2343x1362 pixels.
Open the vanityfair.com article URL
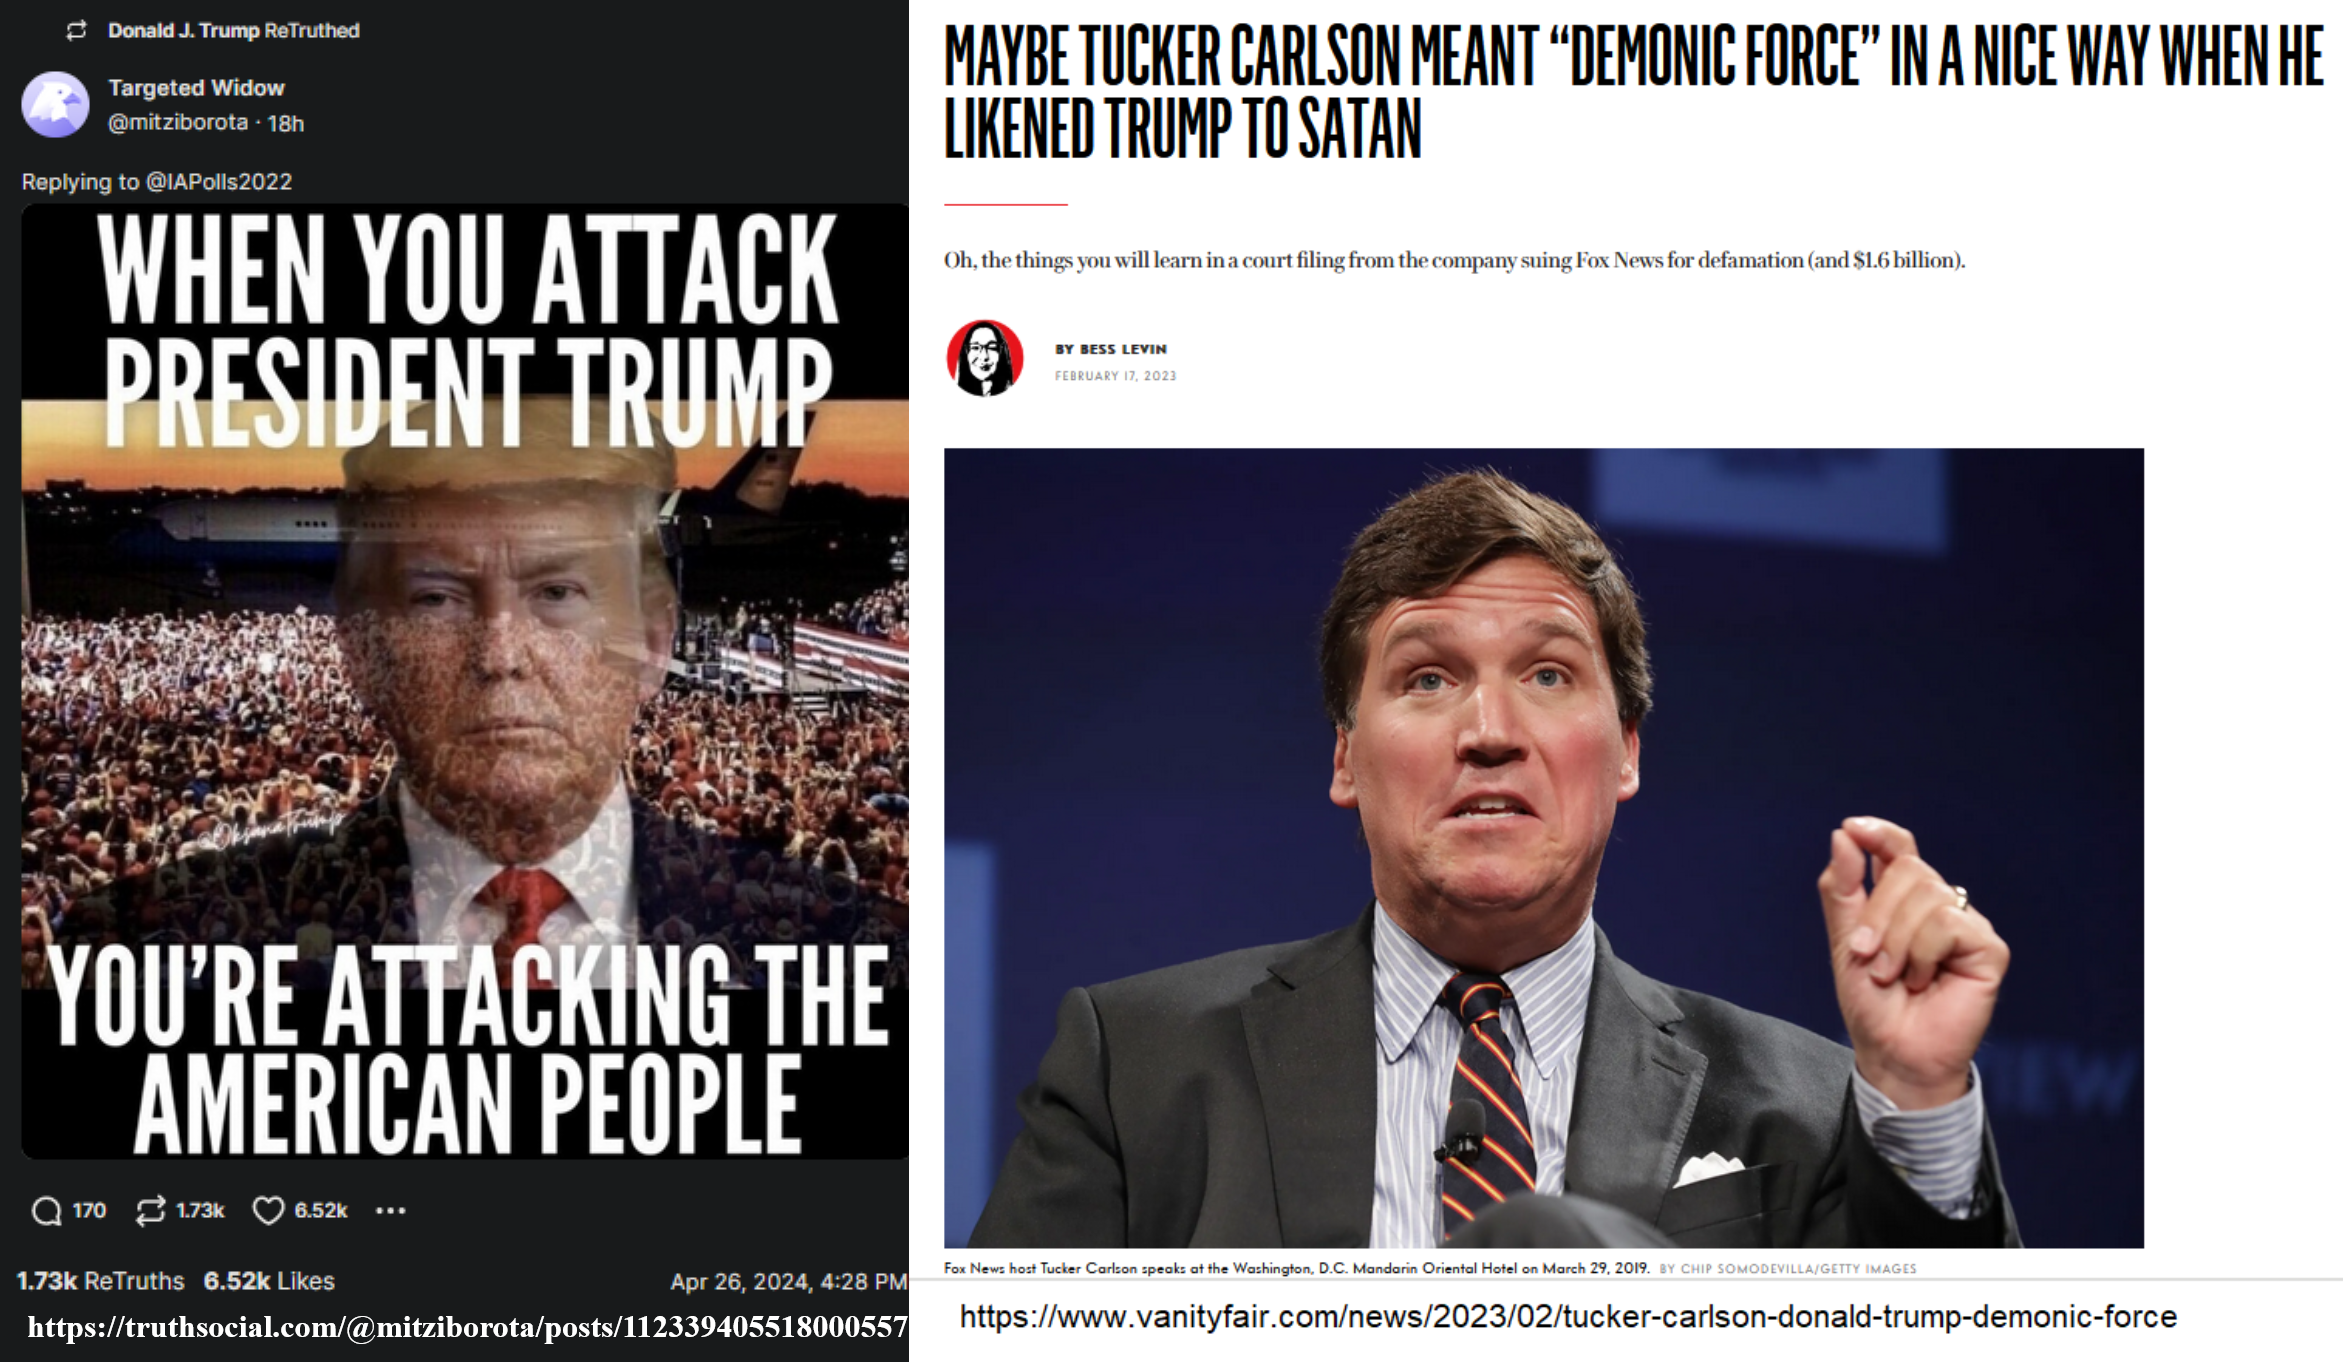[x=1568, y=1317]
